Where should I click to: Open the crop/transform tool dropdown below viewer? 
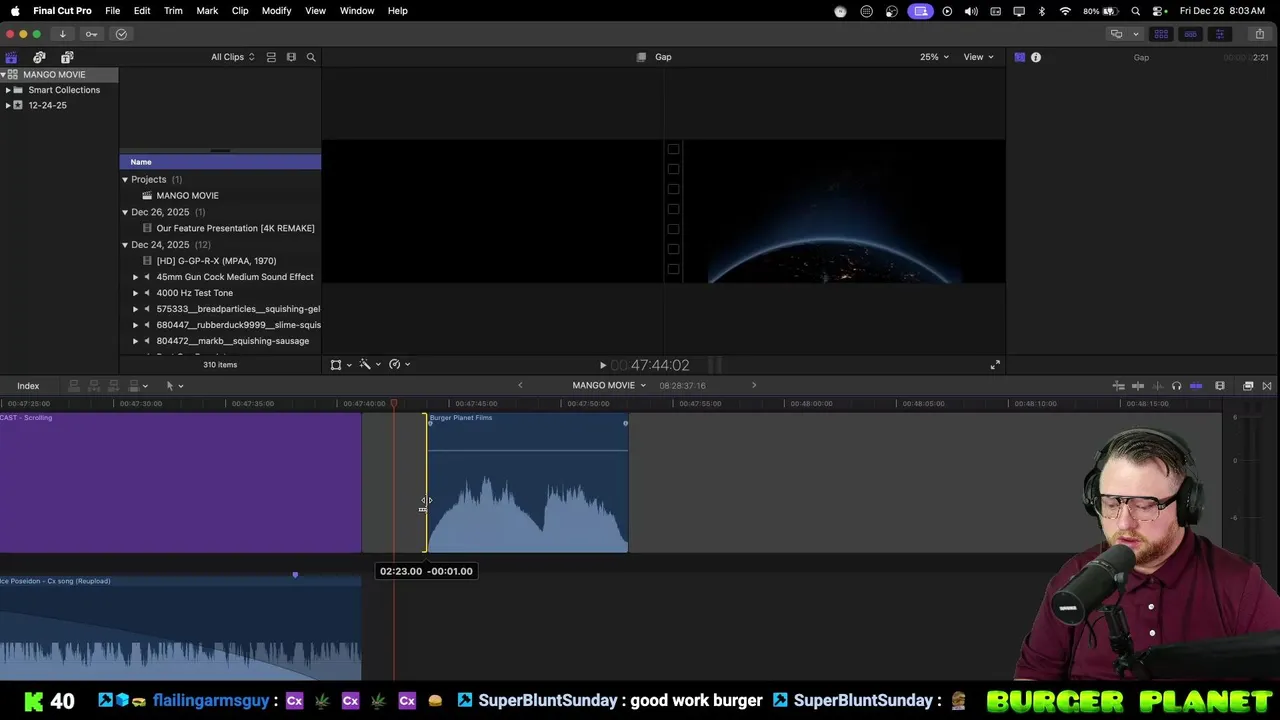click(x=341, y=365)
